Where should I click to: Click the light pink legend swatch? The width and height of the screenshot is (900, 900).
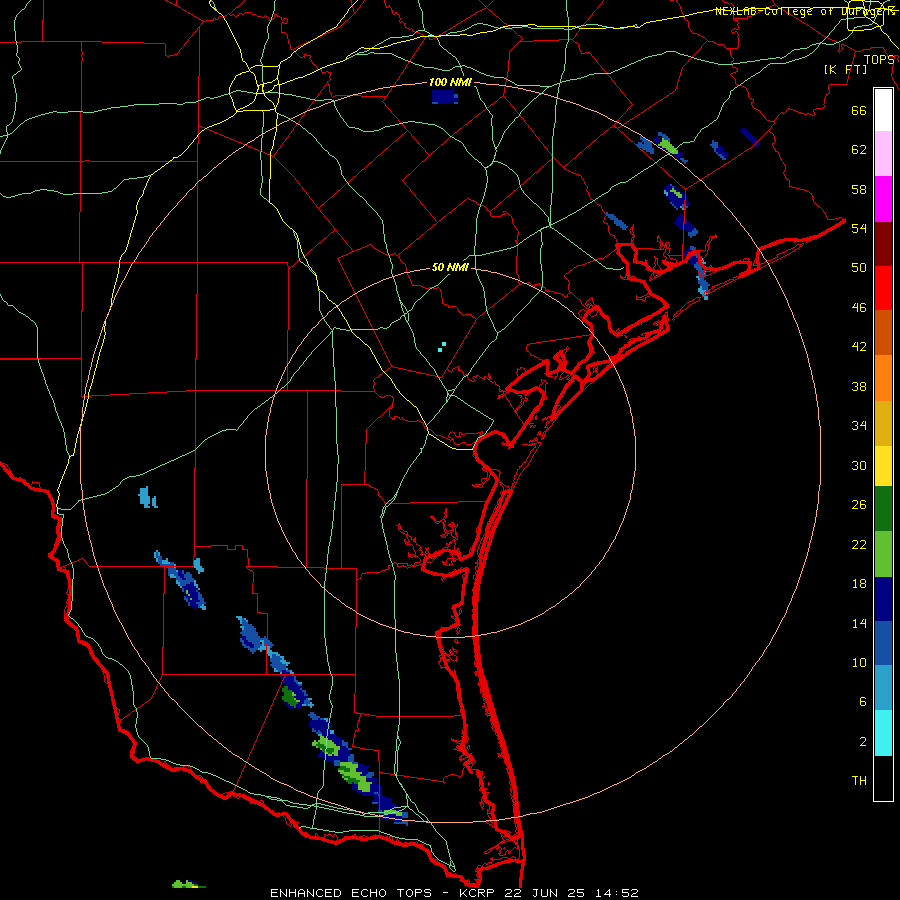883,153
